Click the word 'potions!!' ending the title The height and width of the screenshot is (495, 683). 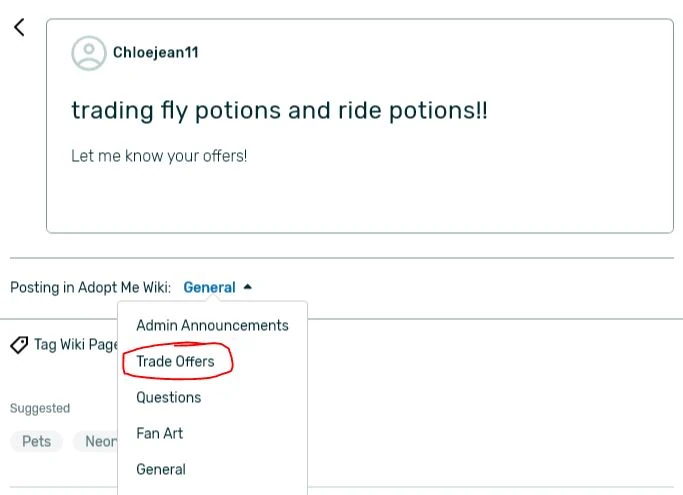coord(439,110)
